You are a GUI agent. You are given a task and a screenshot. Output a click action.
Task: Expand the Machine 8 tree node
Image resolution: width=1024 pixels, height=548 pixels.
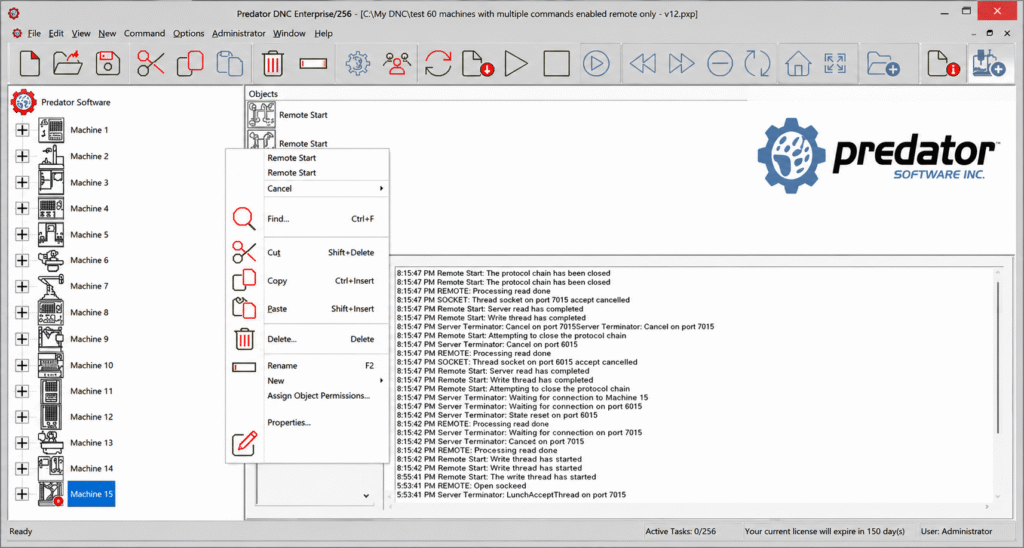click(x=22, y=312)
